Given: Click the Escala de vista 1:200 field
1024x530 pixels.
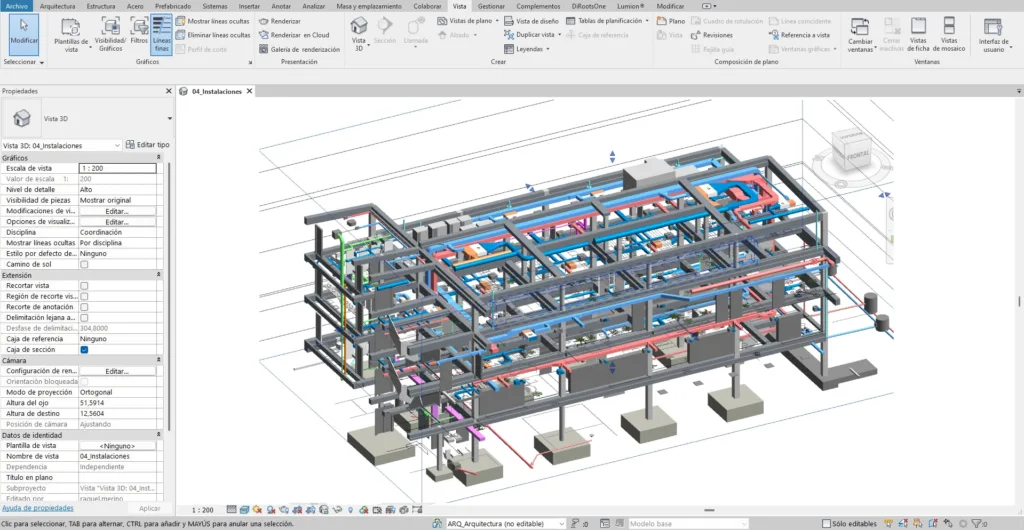Looking at the screenshot, I should 118,168.
